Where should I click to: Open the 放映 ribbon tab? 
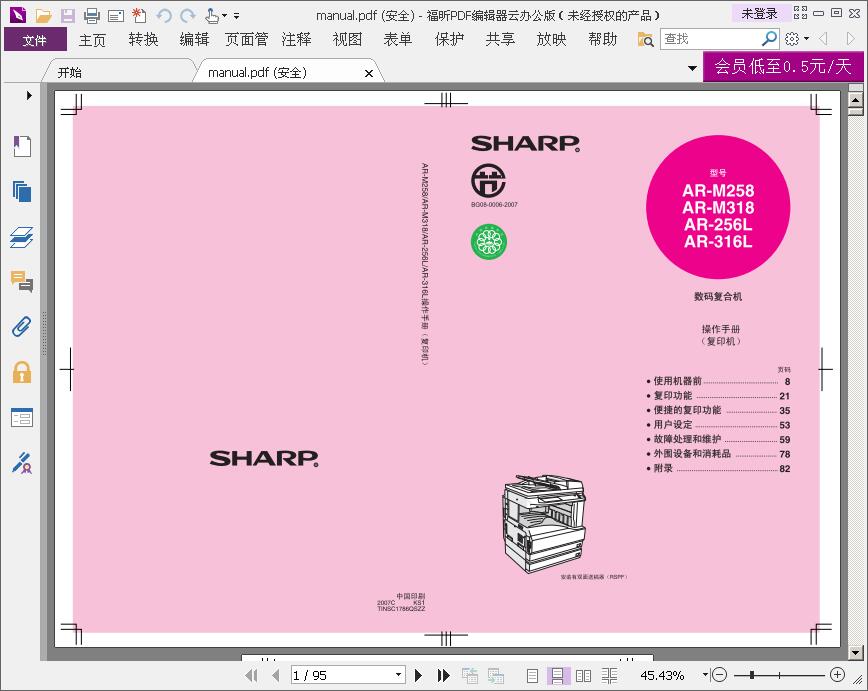coord(551,40)
